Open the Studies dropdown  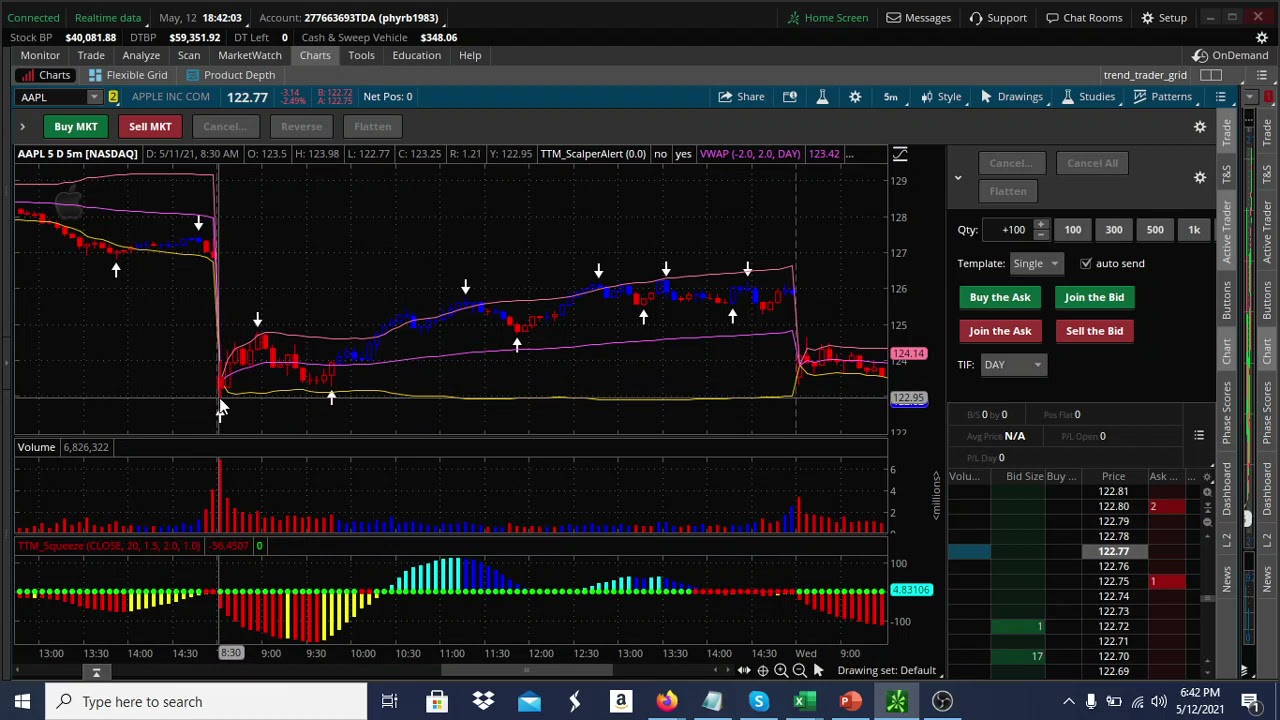pyautogui.click(x=1088, y=97)
